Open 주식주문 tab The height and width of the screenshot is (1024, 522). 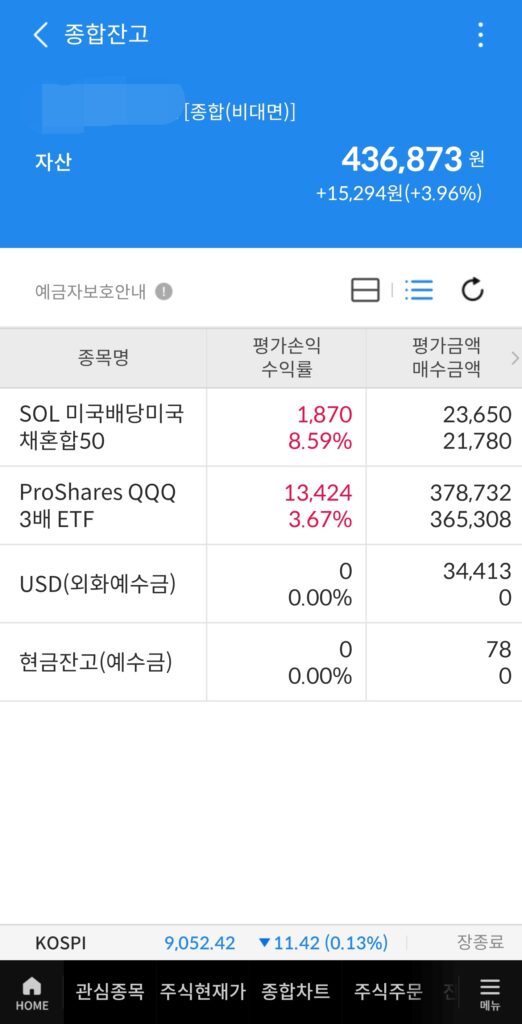(x=388, y=991)
